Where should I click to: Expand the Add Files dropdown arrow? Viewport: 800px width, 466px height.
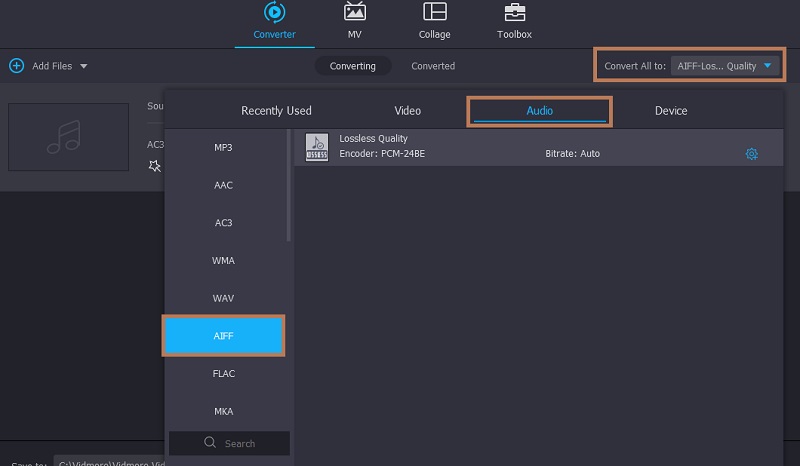[x=84, y=66]
